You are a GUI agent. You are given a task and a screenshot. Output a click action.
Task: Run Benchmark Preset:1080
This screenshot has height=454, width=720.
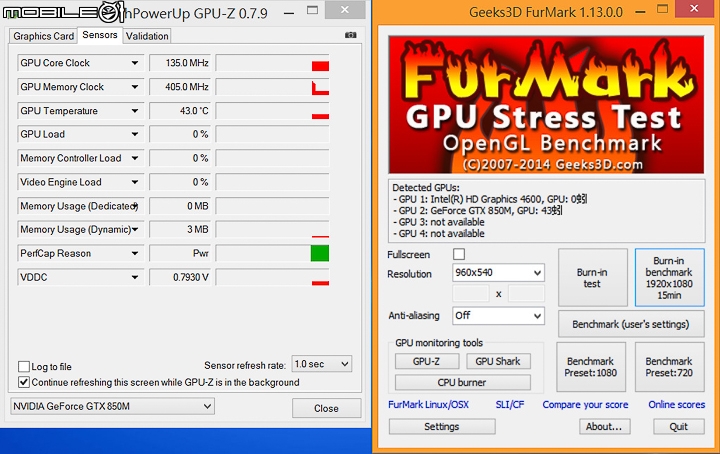(x=591, y=367)
